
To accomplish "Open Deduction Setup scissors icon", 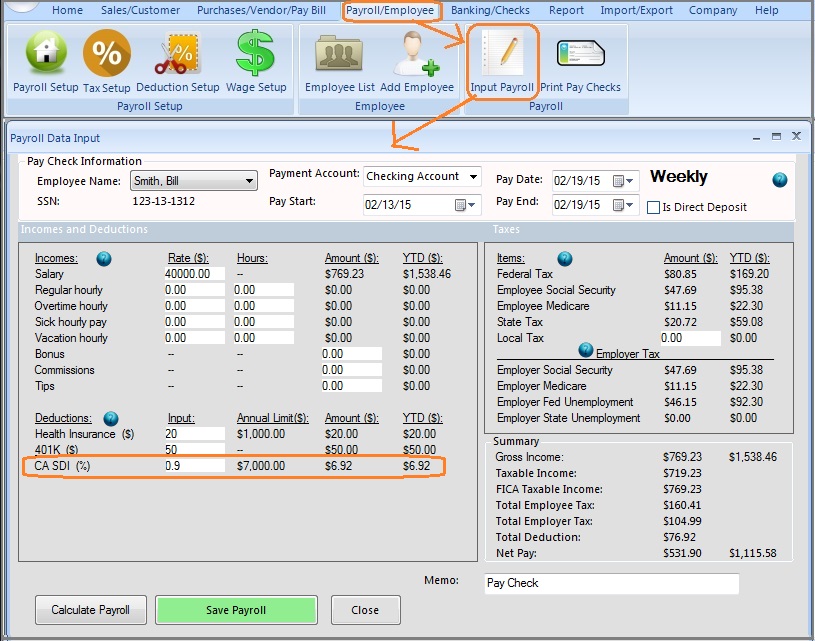I will (x=177, y=55).
